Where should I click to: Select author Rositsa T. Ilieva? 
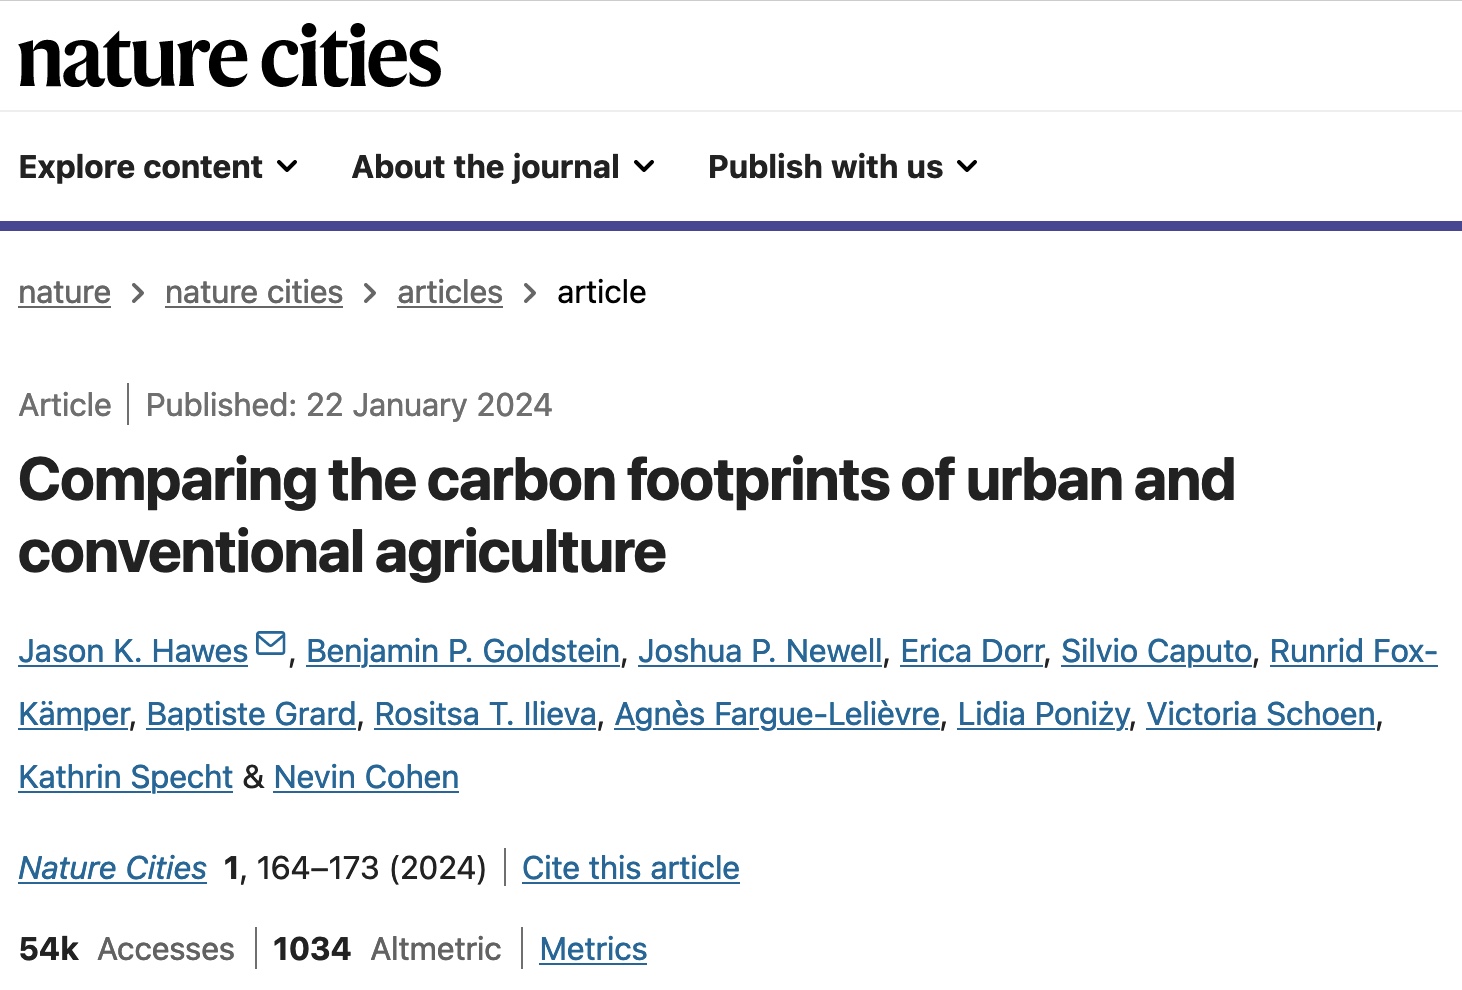(x=485, y=714)
